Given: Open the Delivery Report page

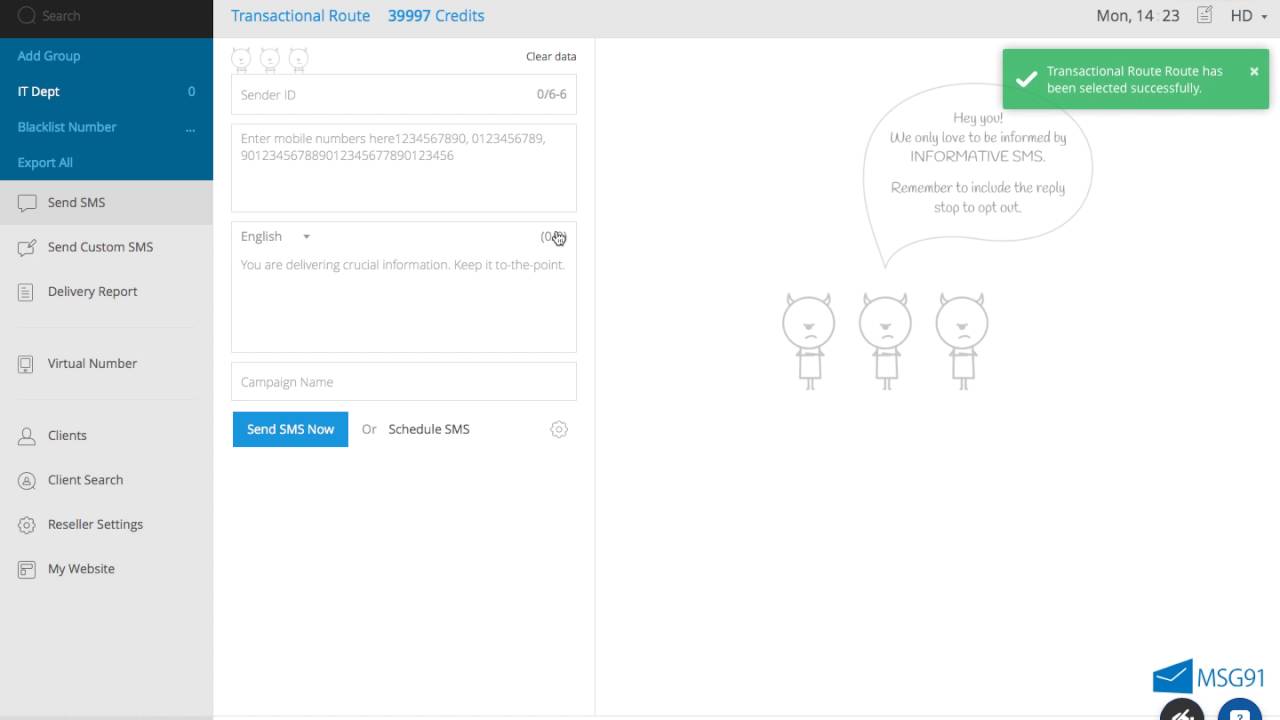Looking at the screenshot, I should pyautogui.click(x=106, y=292).
